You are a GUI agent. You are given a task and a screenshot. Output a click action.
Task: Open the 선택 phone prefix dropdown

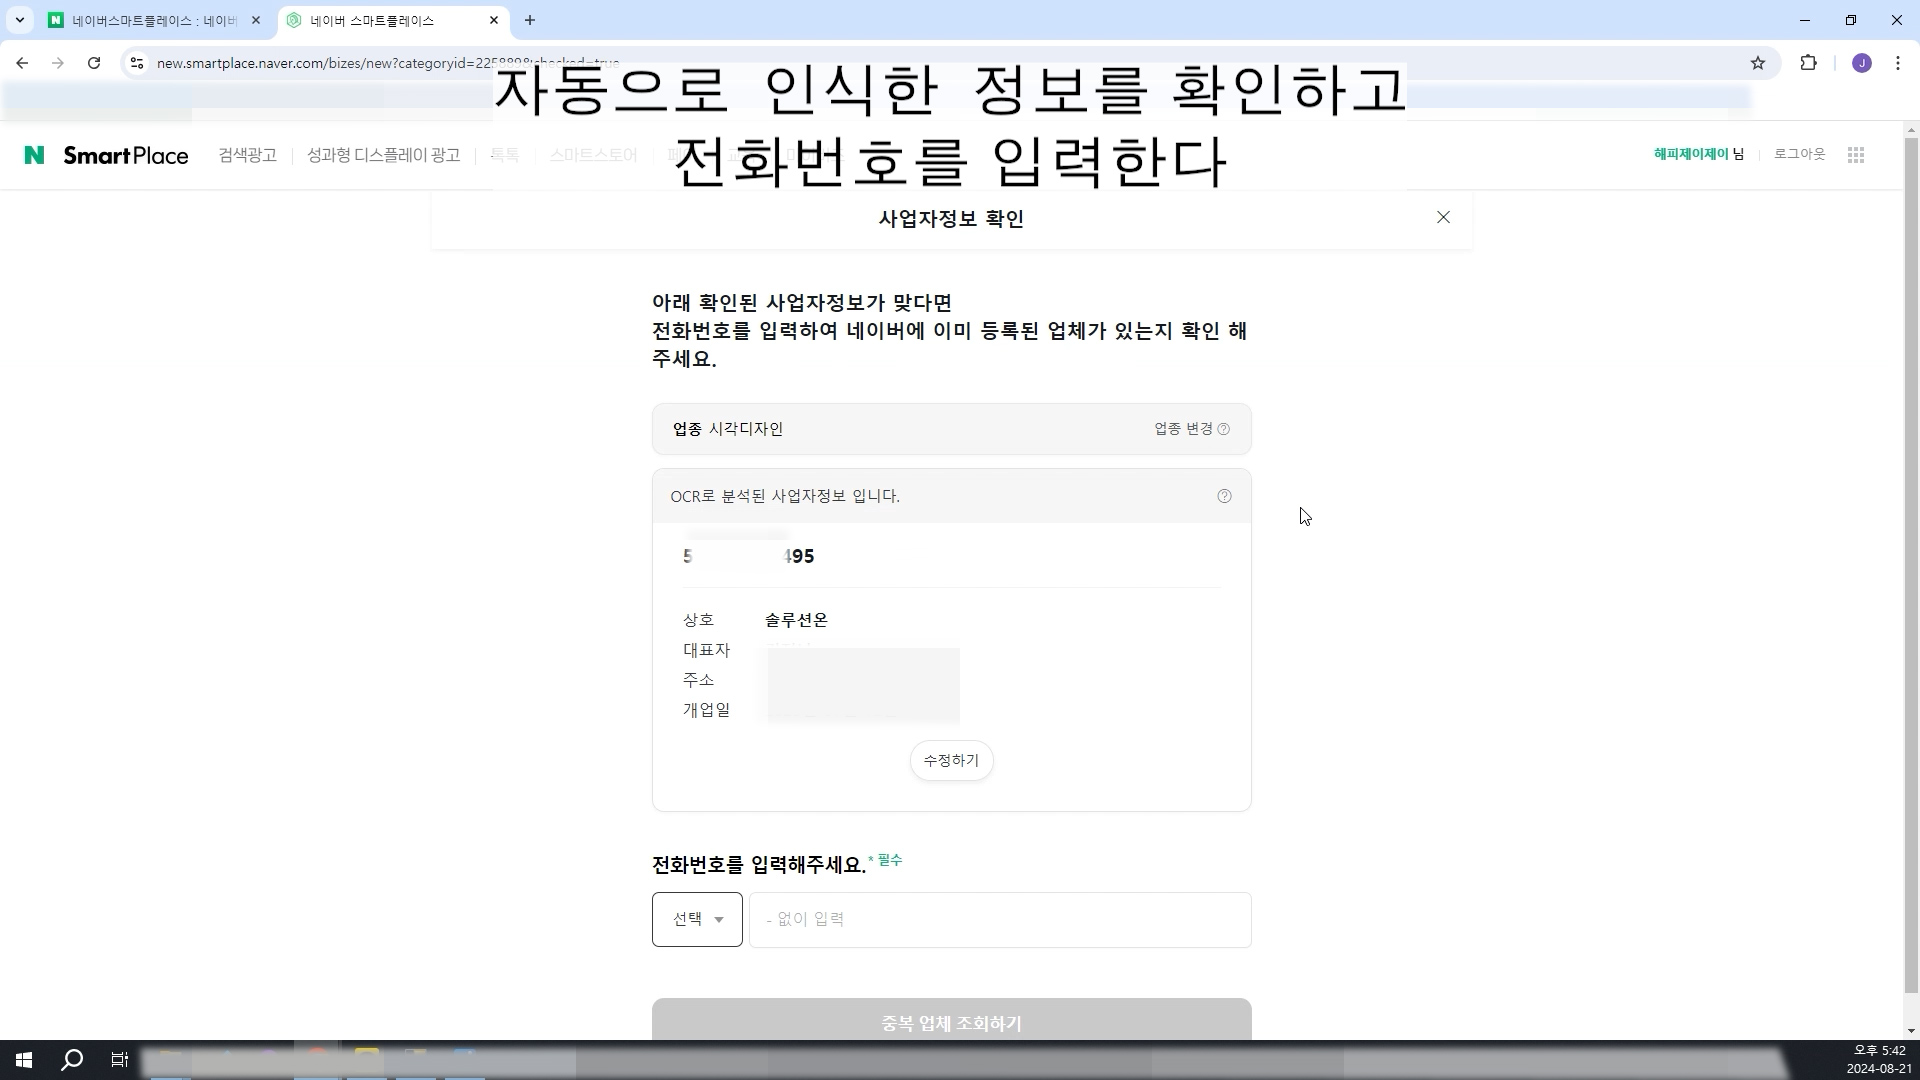coord(697,919)
